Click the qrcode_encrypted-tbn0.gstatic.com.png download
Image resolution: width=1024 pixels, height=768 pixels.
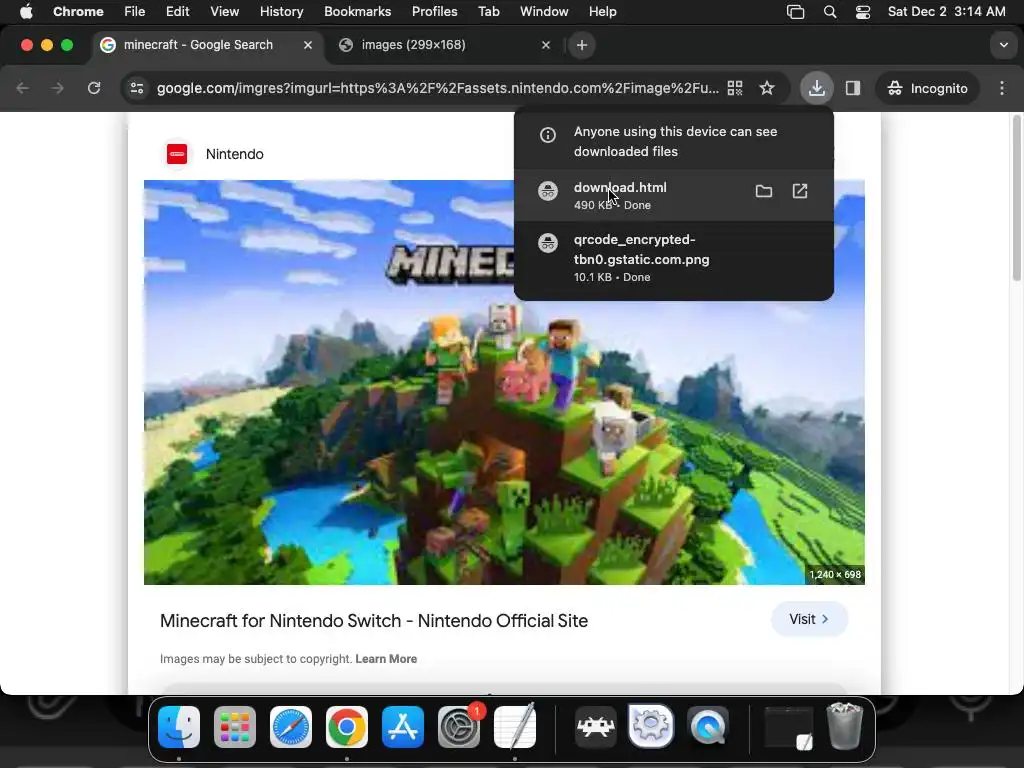click(x=673, y=257)
